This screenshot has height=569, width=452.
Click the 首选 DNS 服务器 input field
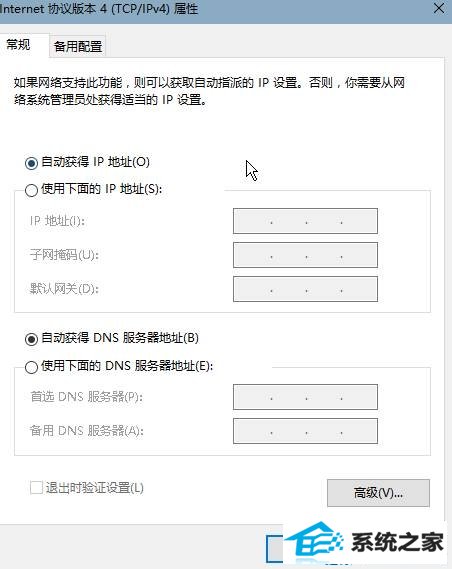[305, 397]
